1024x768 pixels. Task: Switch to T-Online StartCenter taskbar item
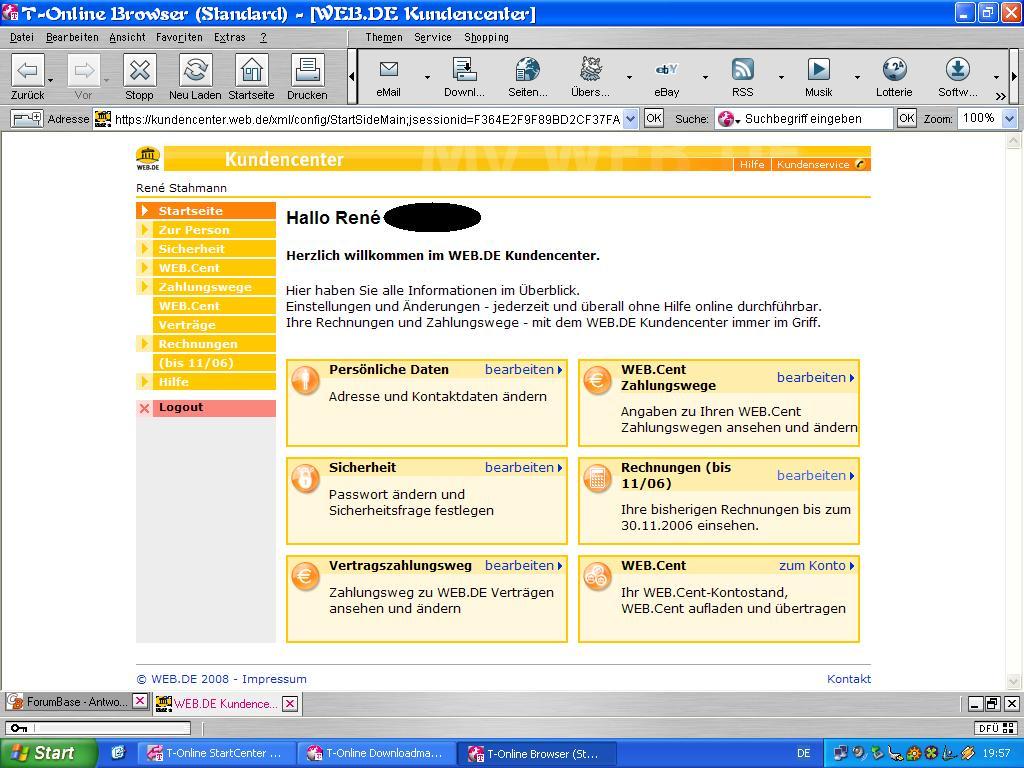point(217,753)
